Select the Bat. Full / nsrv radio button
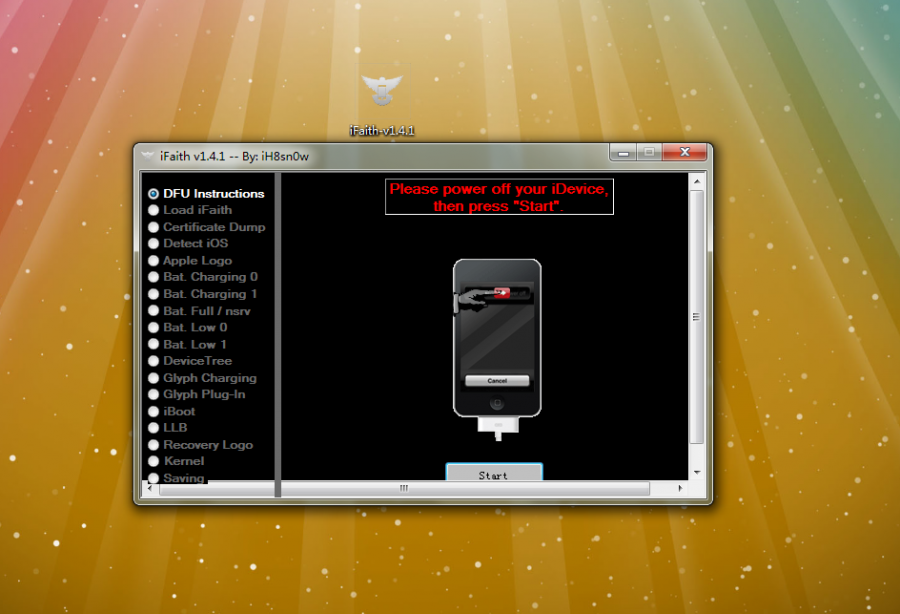Viewport: 900px width, 614px height. coord(153,310)
